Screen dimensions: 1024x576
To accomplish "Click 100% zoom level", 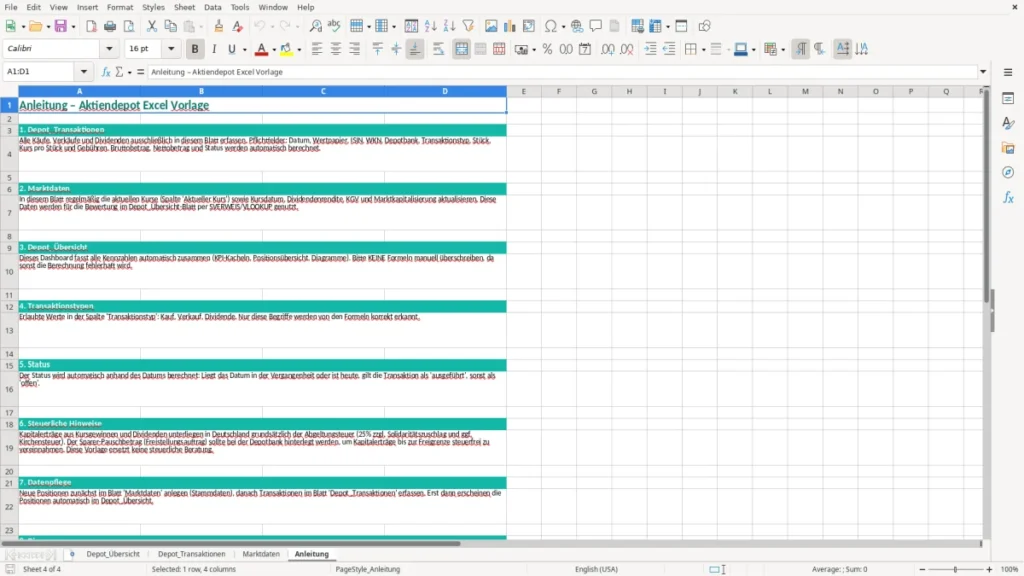I will click(x=1010, y=569).
